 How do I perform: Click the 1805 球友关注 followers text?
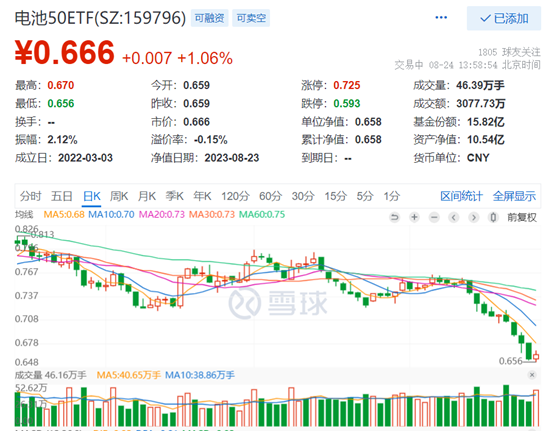click(x=509, y=52)
